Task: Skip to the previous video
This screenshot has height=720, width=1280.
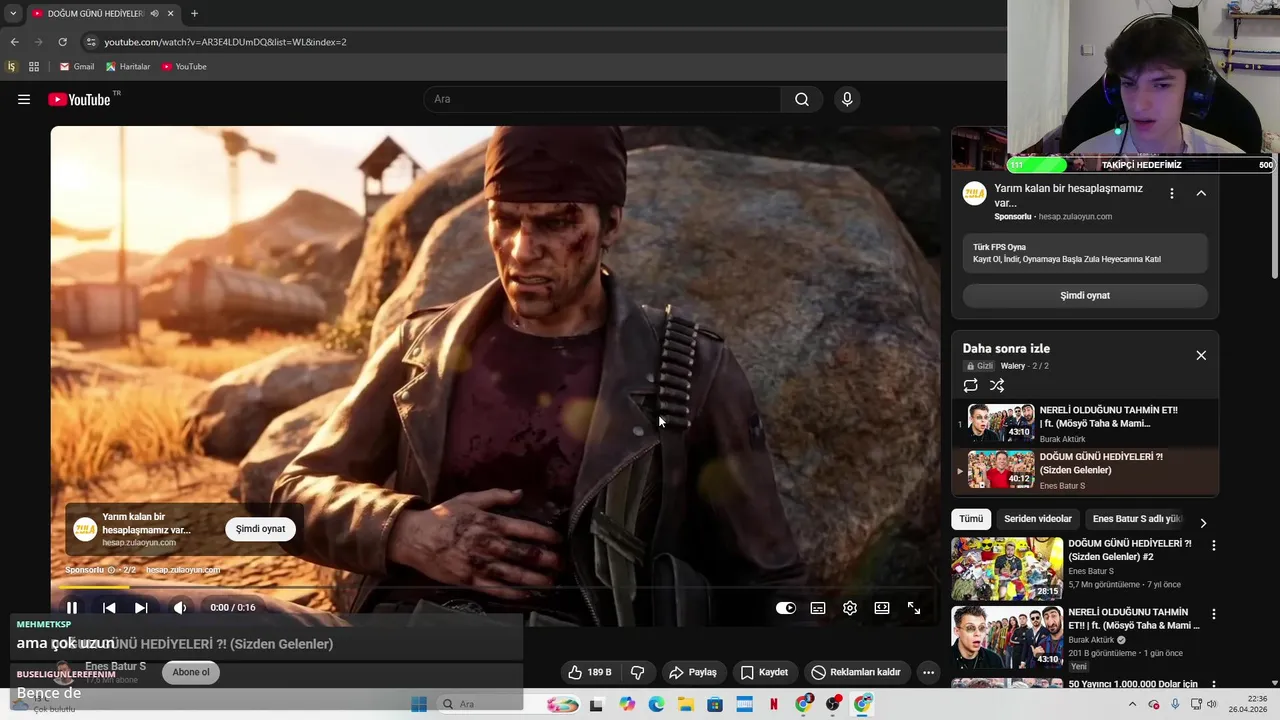Action: [109, 607]
